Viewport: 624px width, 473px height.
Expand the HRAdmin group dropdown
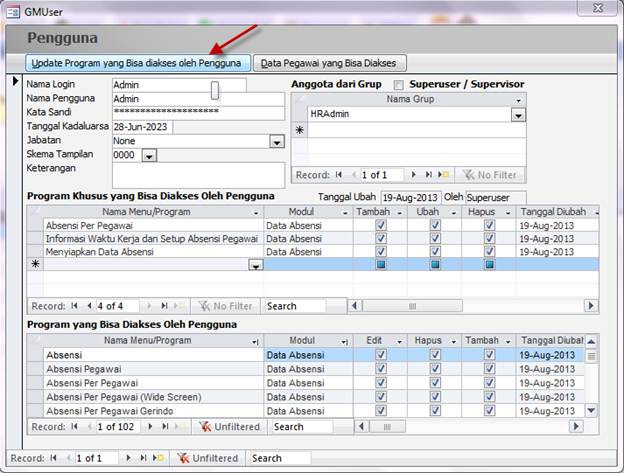click(x=518, y=115)
